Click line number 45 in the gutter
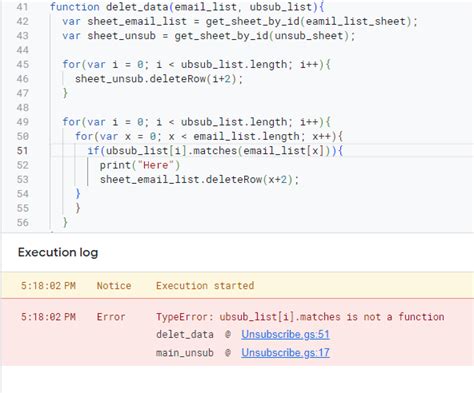 click(22, 64)
